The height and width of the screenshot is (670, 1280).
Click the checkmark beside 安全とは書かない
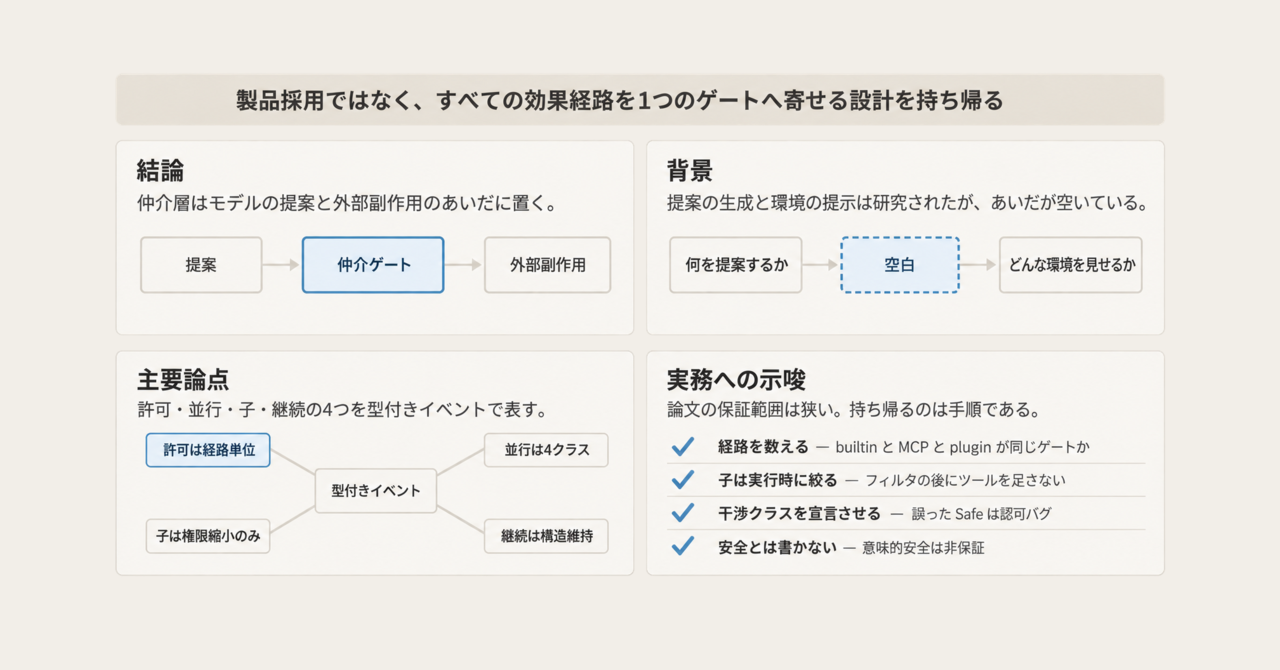point(683,546)
